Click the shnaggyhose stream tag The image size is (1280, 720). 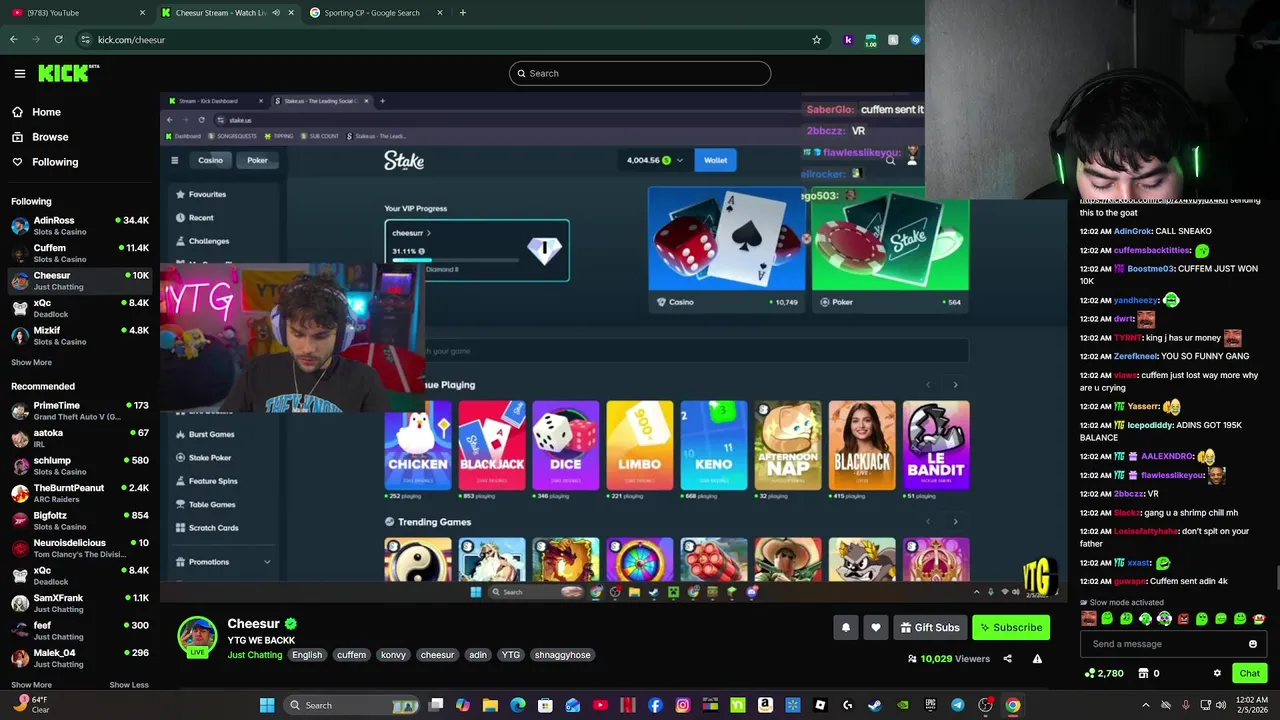click(562, 655)
